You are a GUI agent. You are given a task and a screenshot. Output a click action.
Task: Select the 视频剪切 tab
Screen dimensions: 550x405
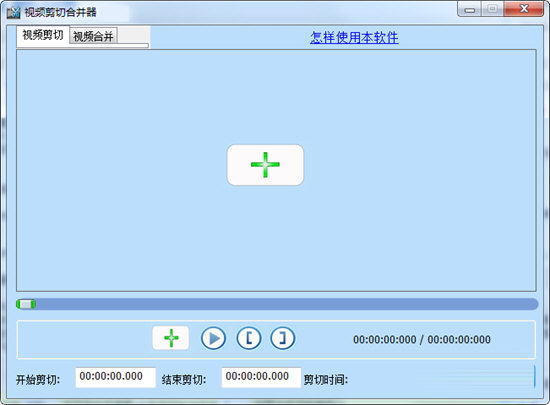click(x=43, y=35)
